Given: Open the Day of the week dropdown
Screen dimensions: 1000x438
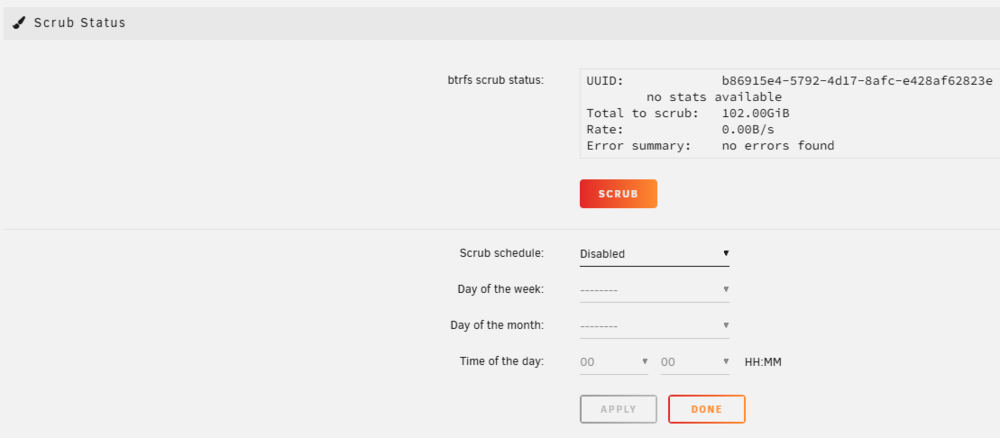Looking at the screenshot, I should click(x=654, y=290).
